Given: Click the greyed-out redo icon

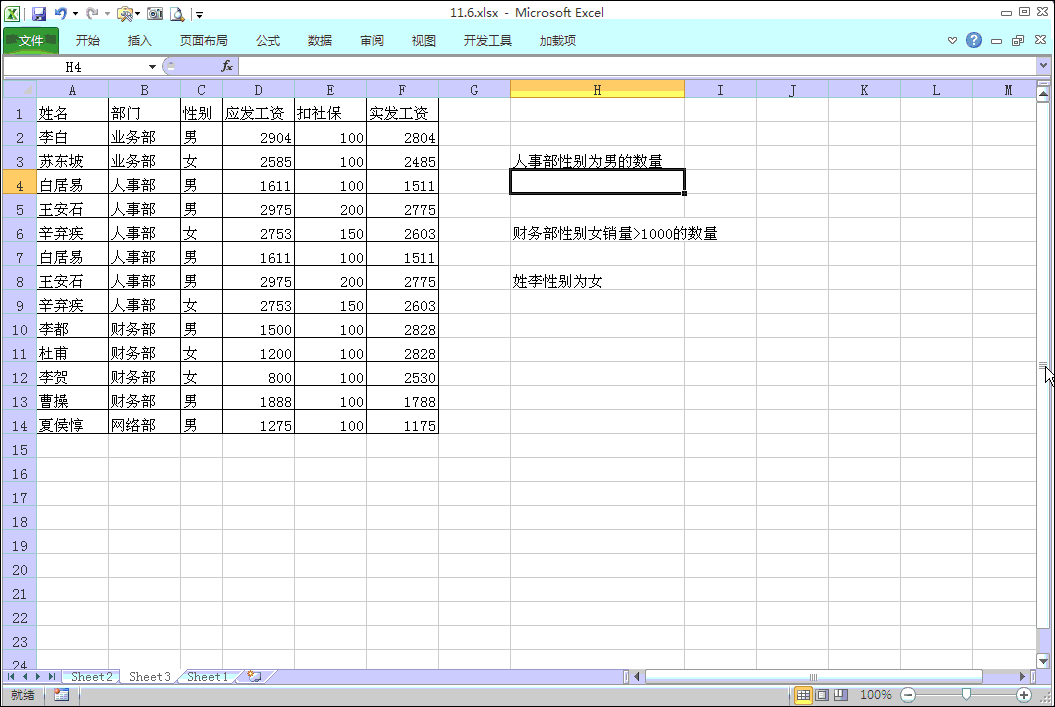Looking at the screenshot, I should 92,13.
